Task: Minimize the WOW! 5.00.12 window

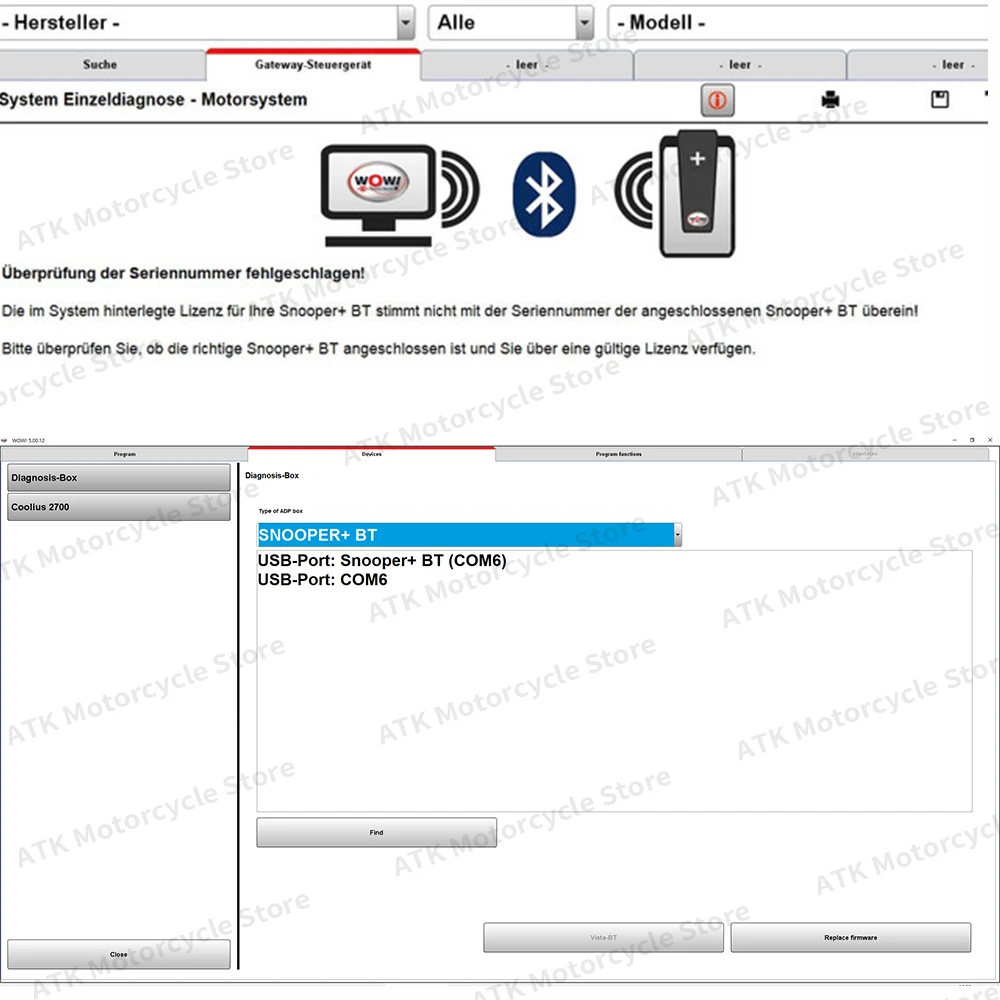Action: tap(955, 440)
